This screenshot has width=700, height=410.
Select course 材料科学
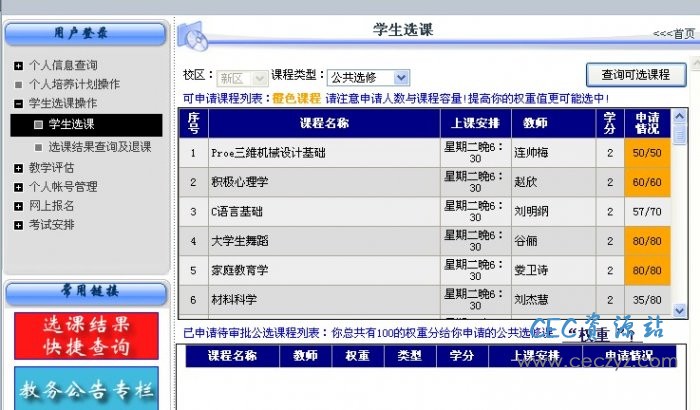click(x=234, y=300)
